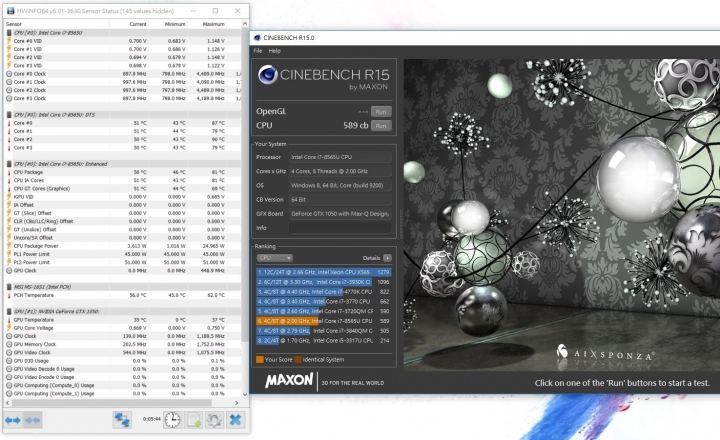720x440 pixels.
Task: Select highlighted ranking entry i7-8565U 589
Action: (x=324, y=321)
